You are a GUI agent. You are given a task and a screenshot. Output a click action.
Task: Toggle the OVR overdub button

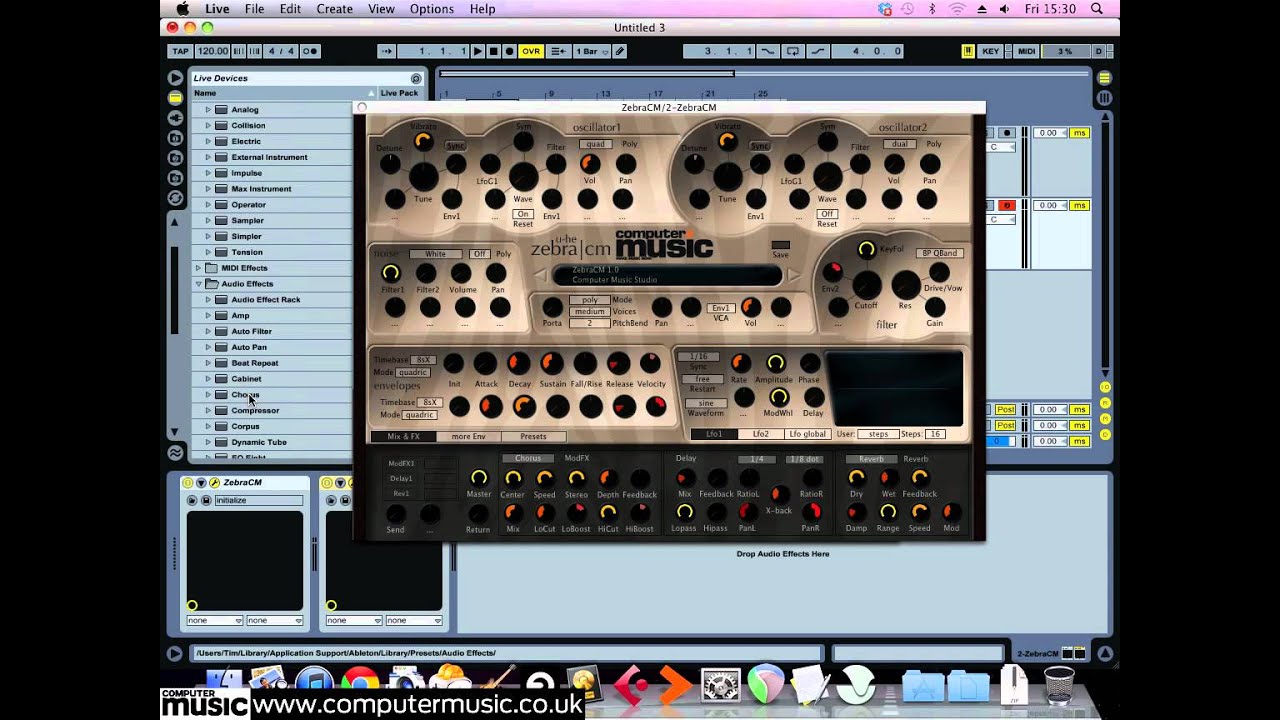coord(531,51)
